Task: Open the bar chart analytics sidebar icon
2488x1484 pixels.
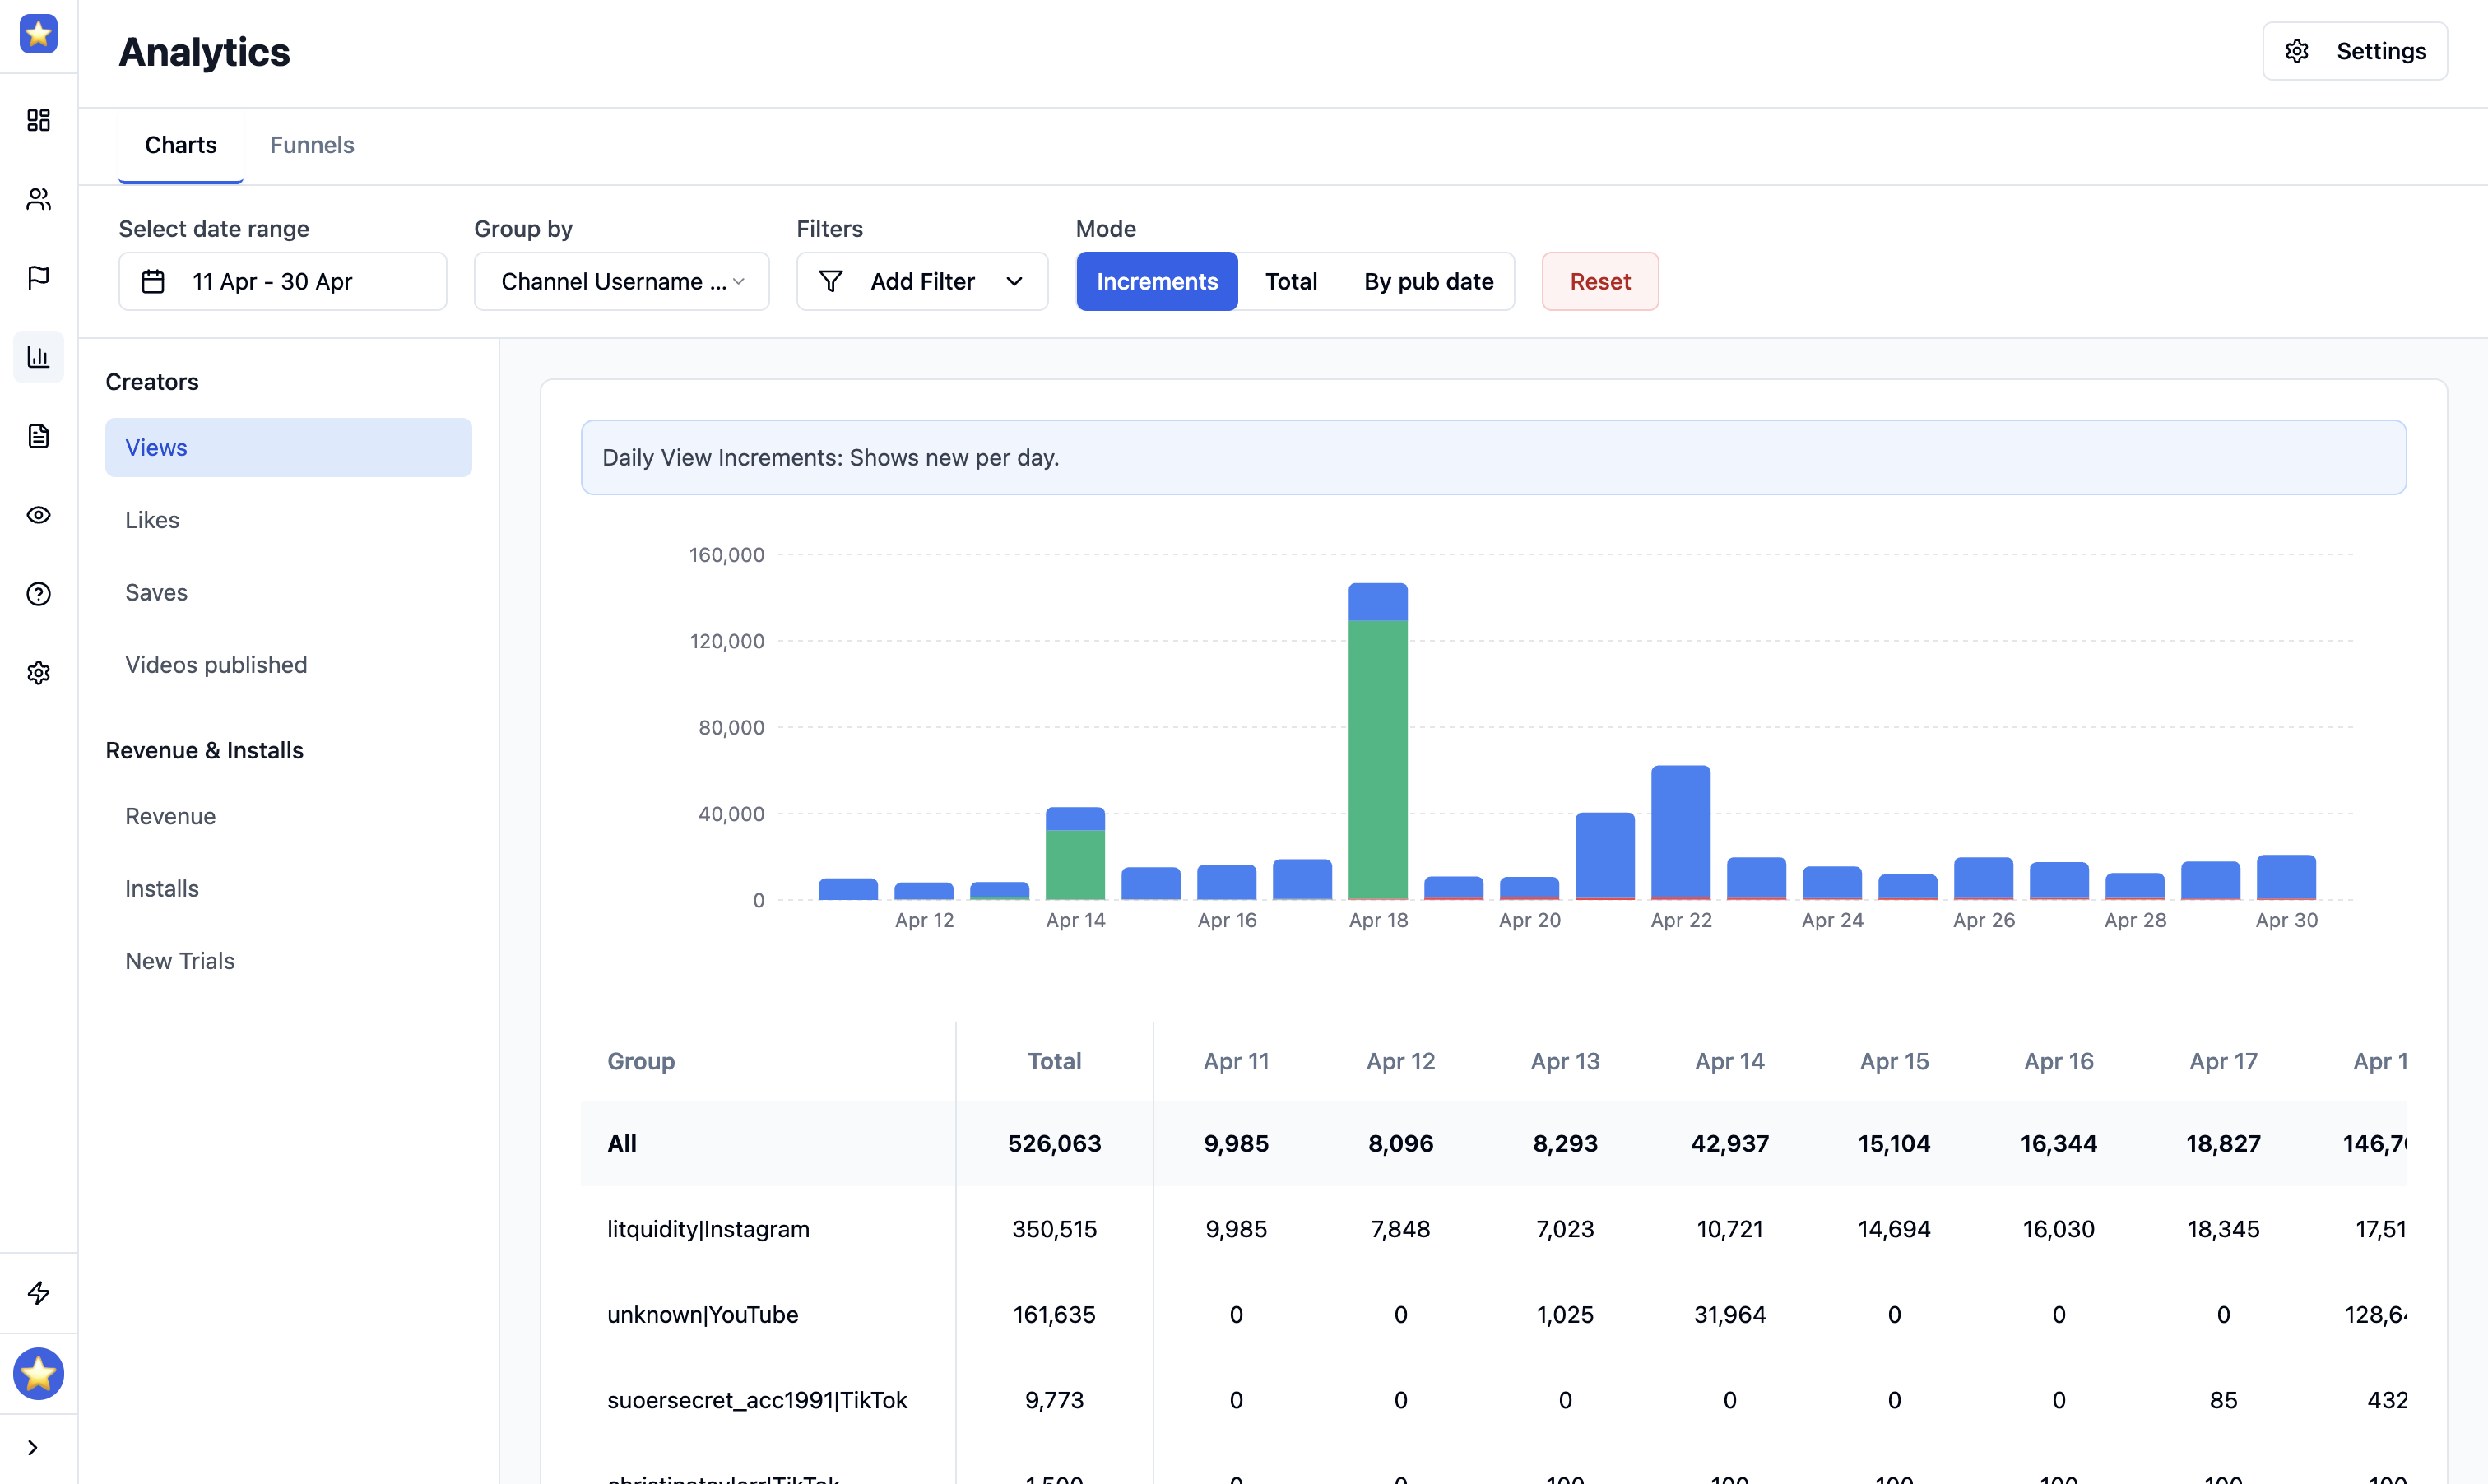Action: click(38, 357)
